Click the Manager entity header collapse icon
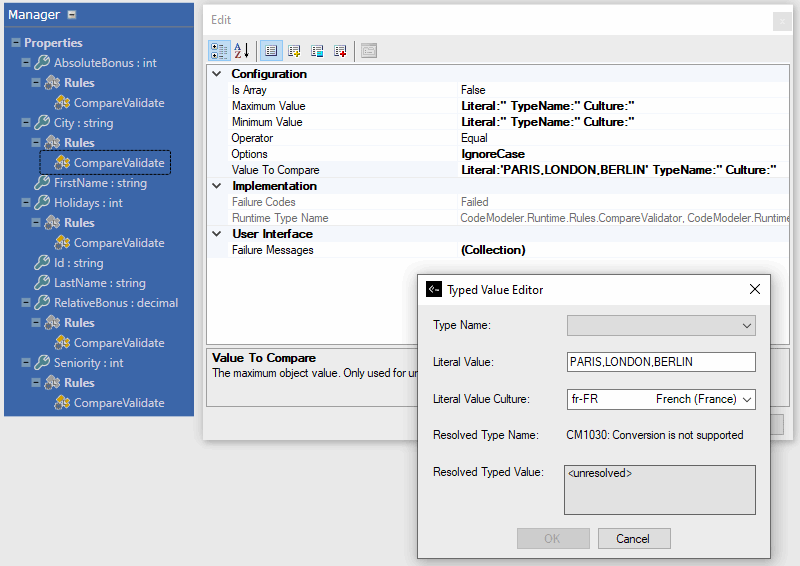800x566 pixels. [x=72, y=15]
